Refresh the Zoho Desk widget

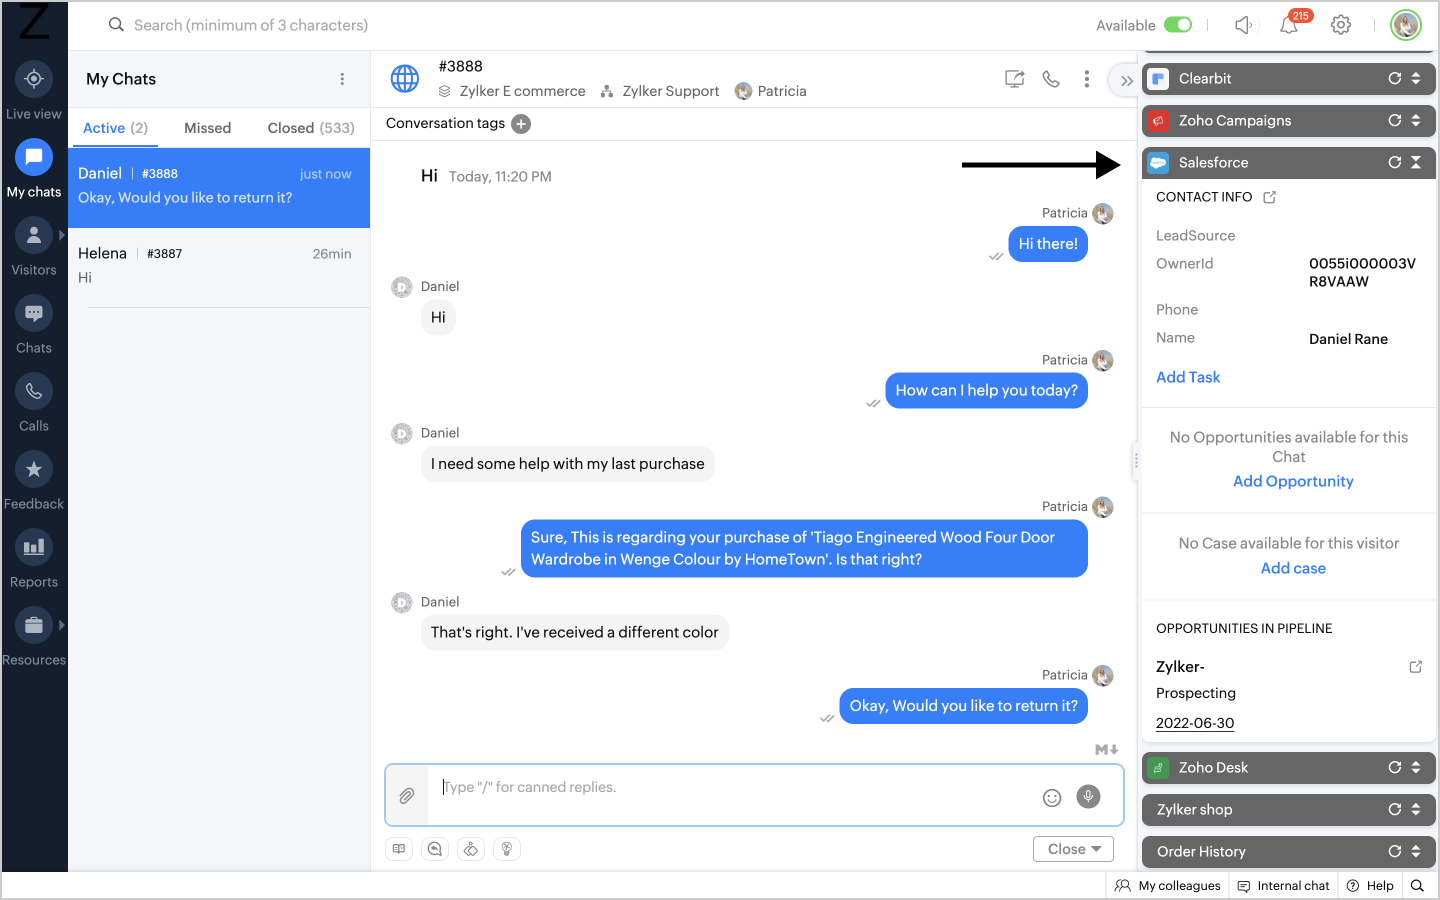(1394, 768)
